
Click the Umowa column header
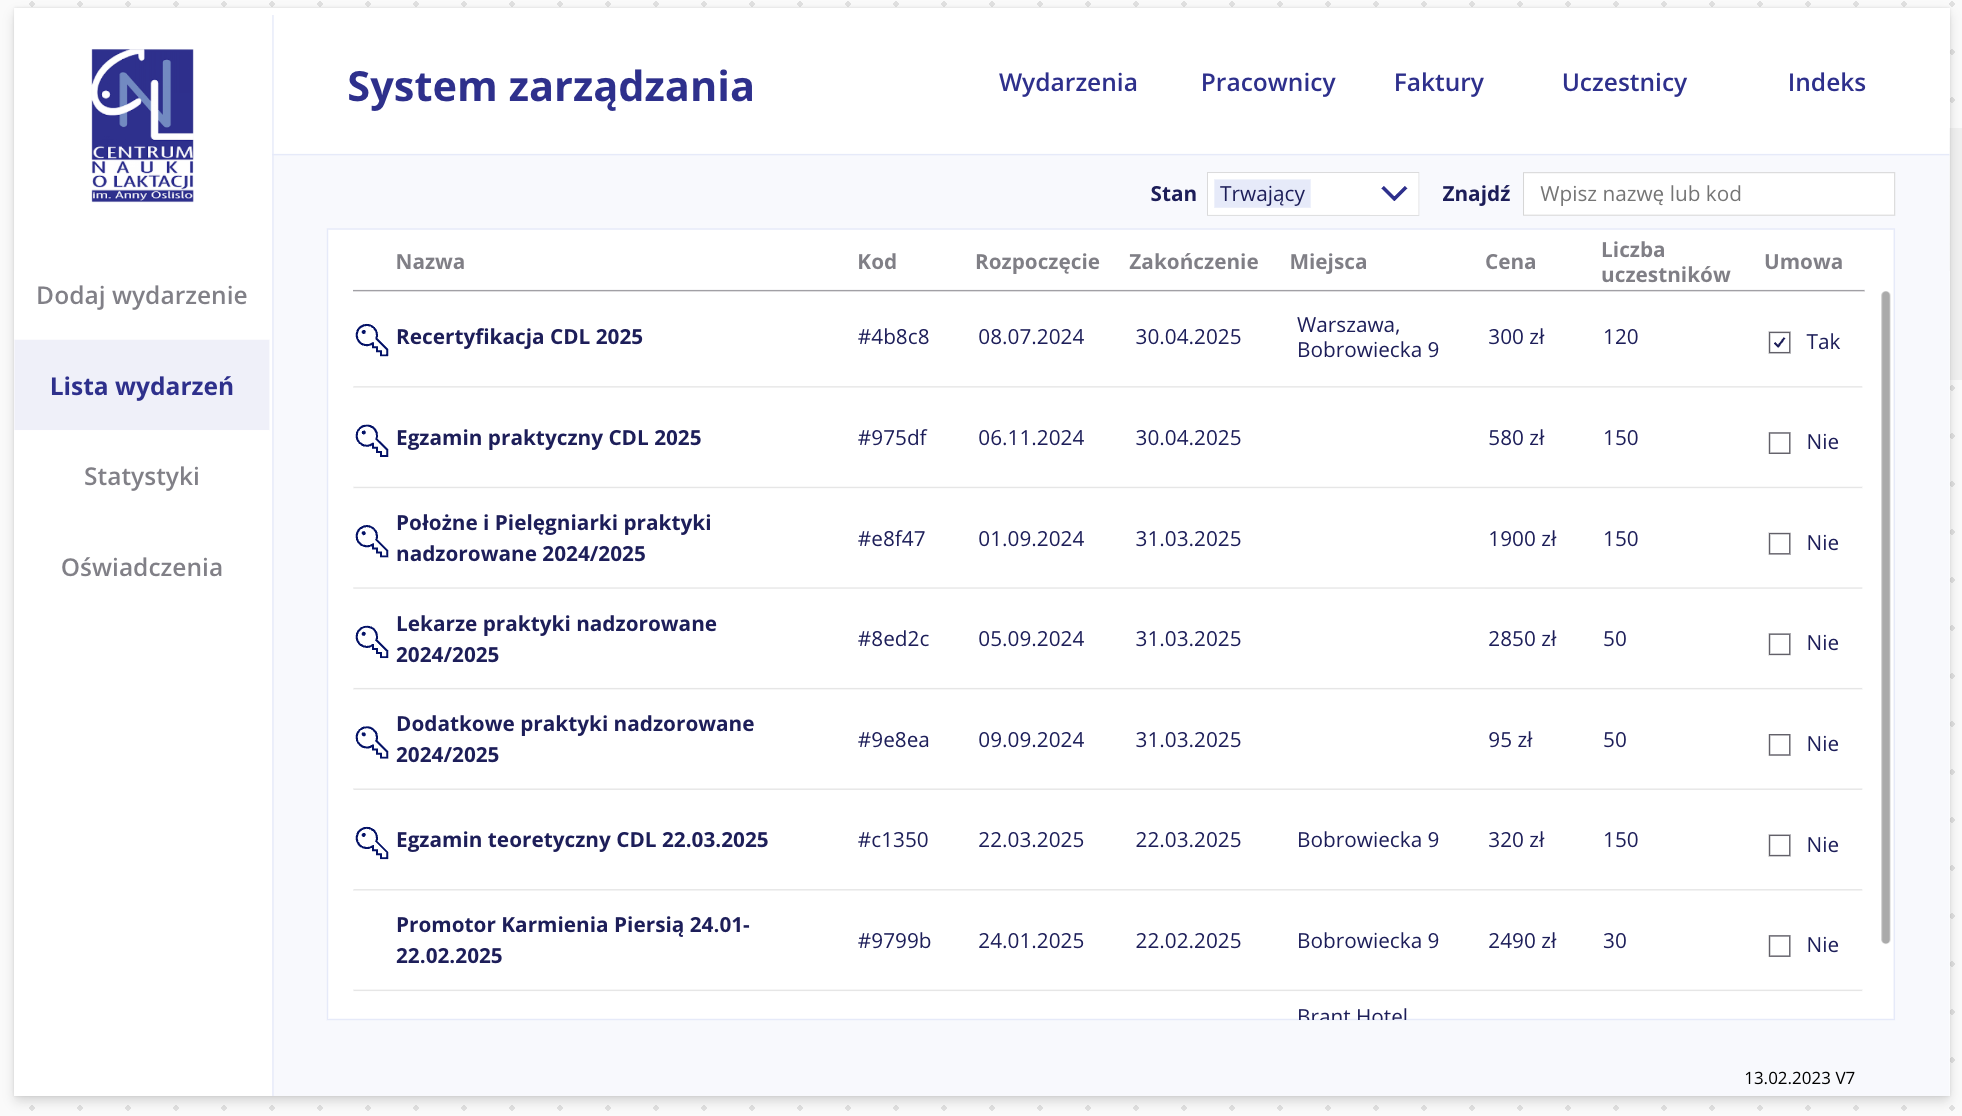(1803, 262)
